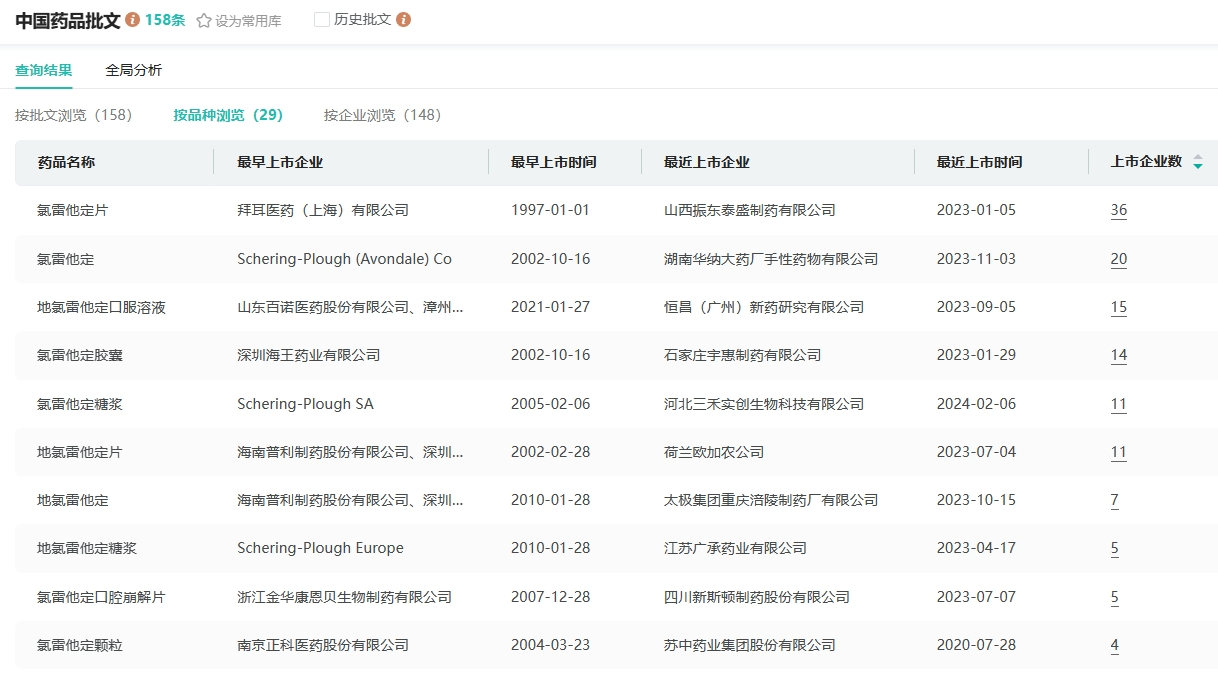Screen dimensions: 1218x673
Task: Browse by 按批文浏览（158）
Action: click(x=73, y=115)
